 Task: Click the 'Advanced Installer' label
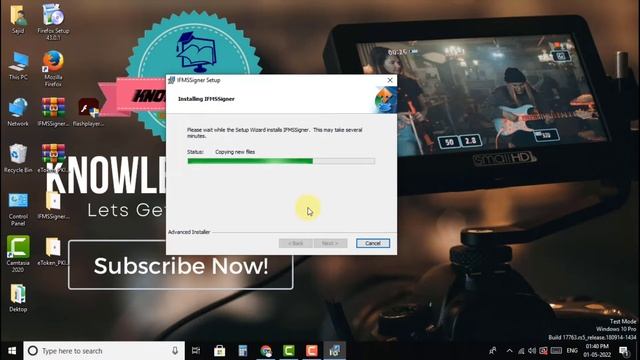point(189,232)
